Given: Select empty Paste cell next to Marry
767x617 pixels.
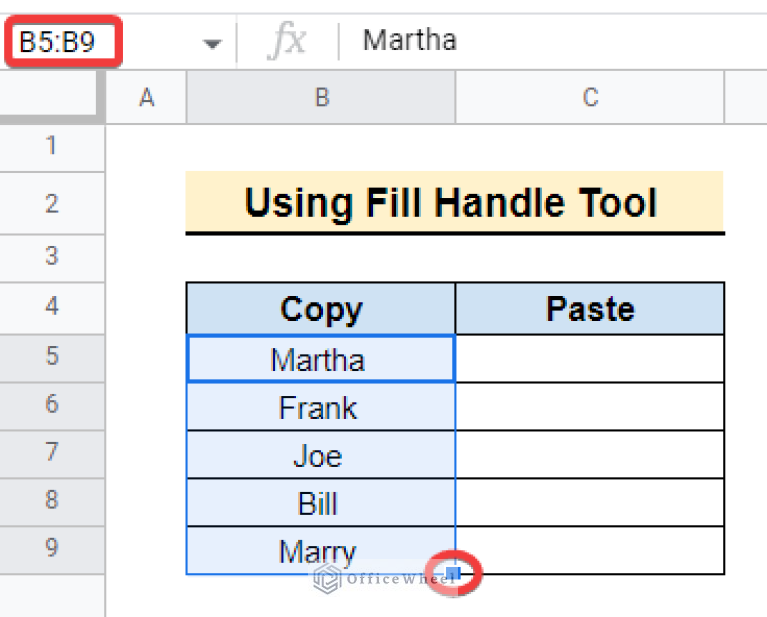Looking at the screenshot, I should [x=590, y=550].
